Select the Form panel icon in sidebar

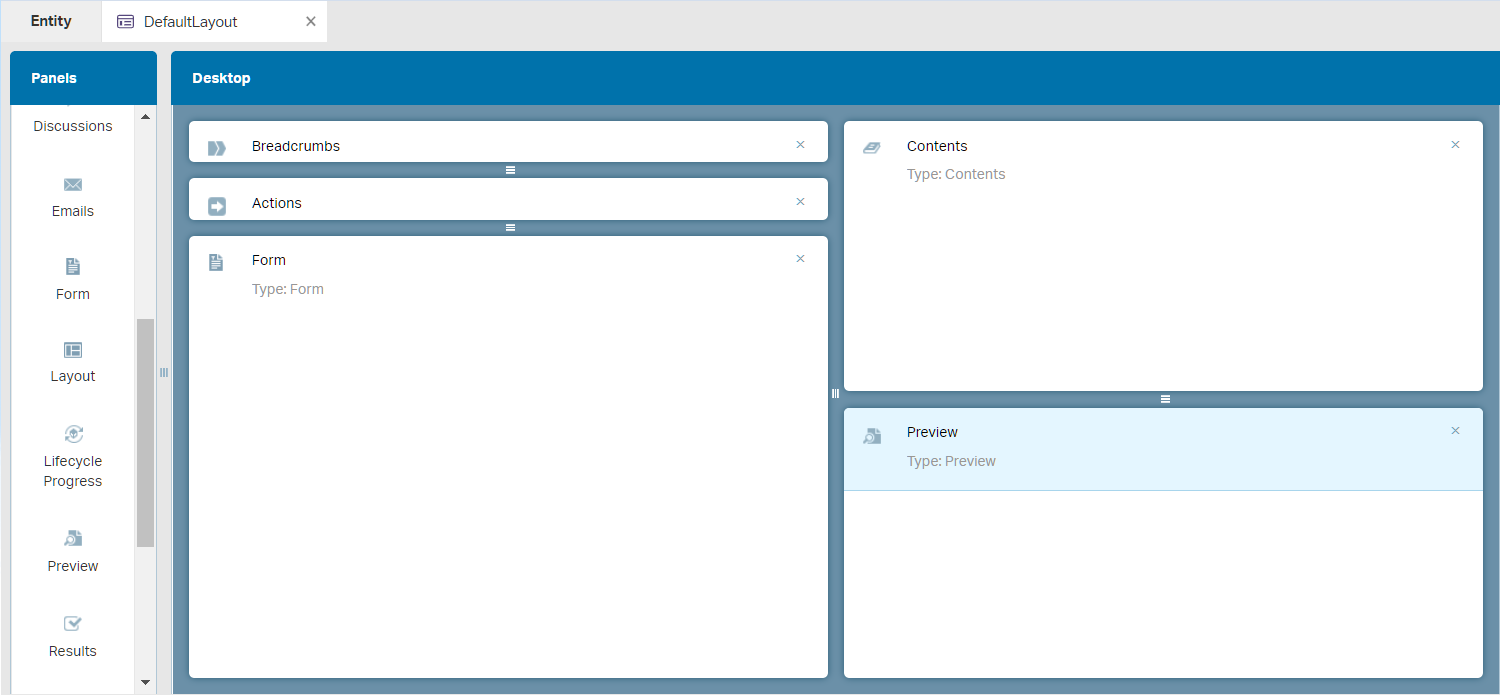[73, 267]
